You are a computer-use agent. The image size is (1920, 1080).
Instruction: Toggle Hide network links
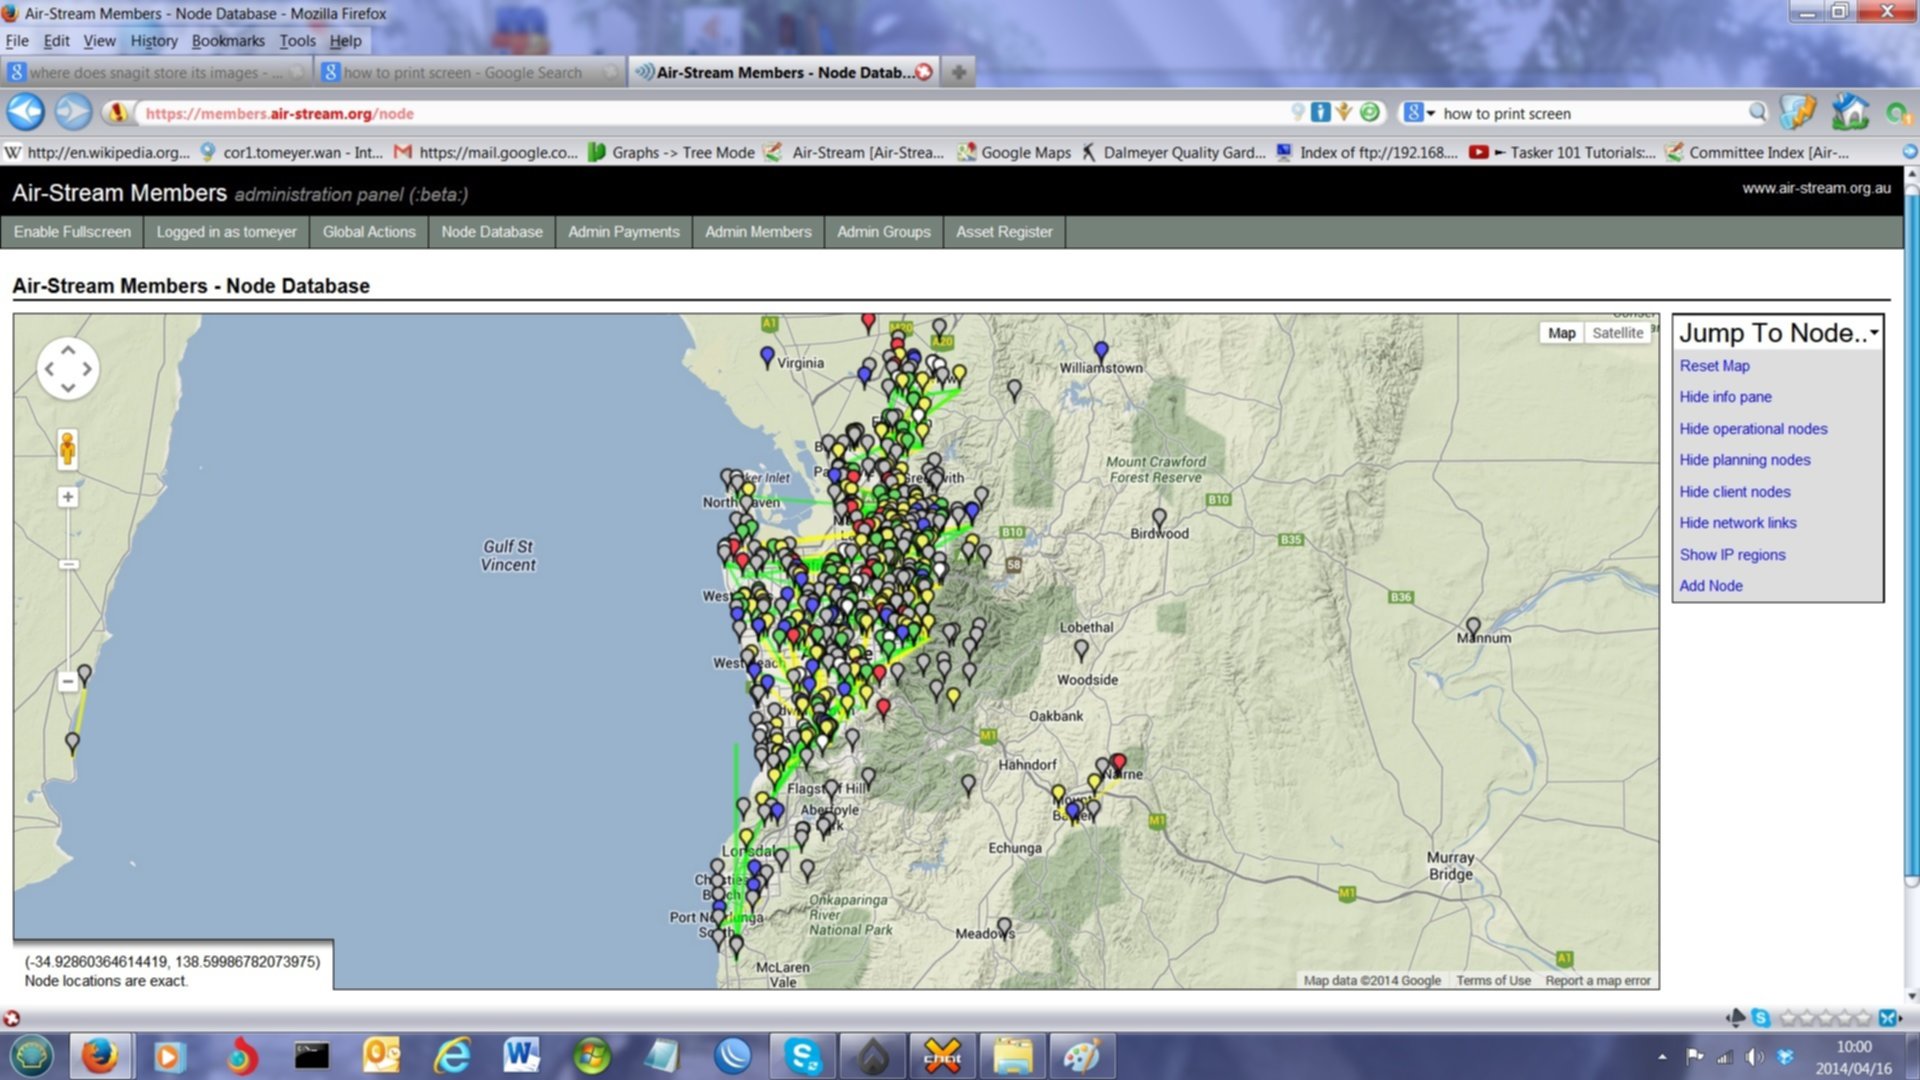[x=1738, y=523]
